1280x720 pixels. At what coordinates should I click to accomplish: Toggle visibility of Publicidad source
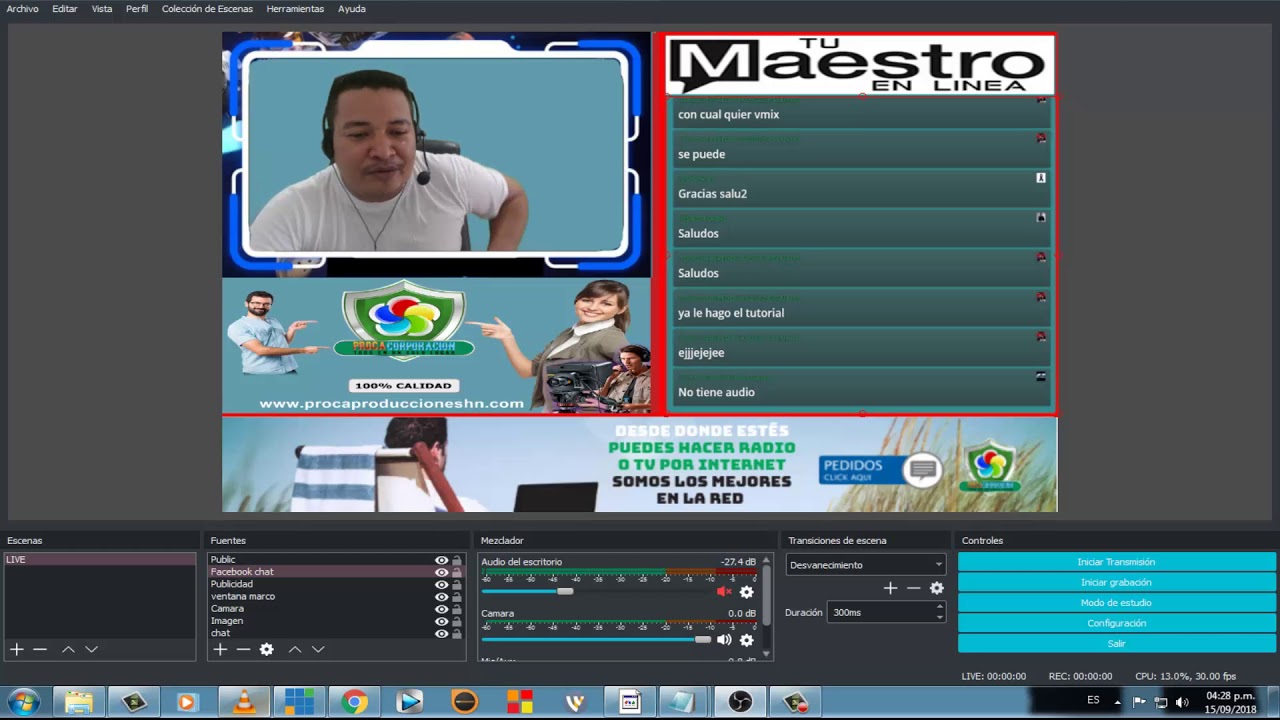tap(441, 584)
